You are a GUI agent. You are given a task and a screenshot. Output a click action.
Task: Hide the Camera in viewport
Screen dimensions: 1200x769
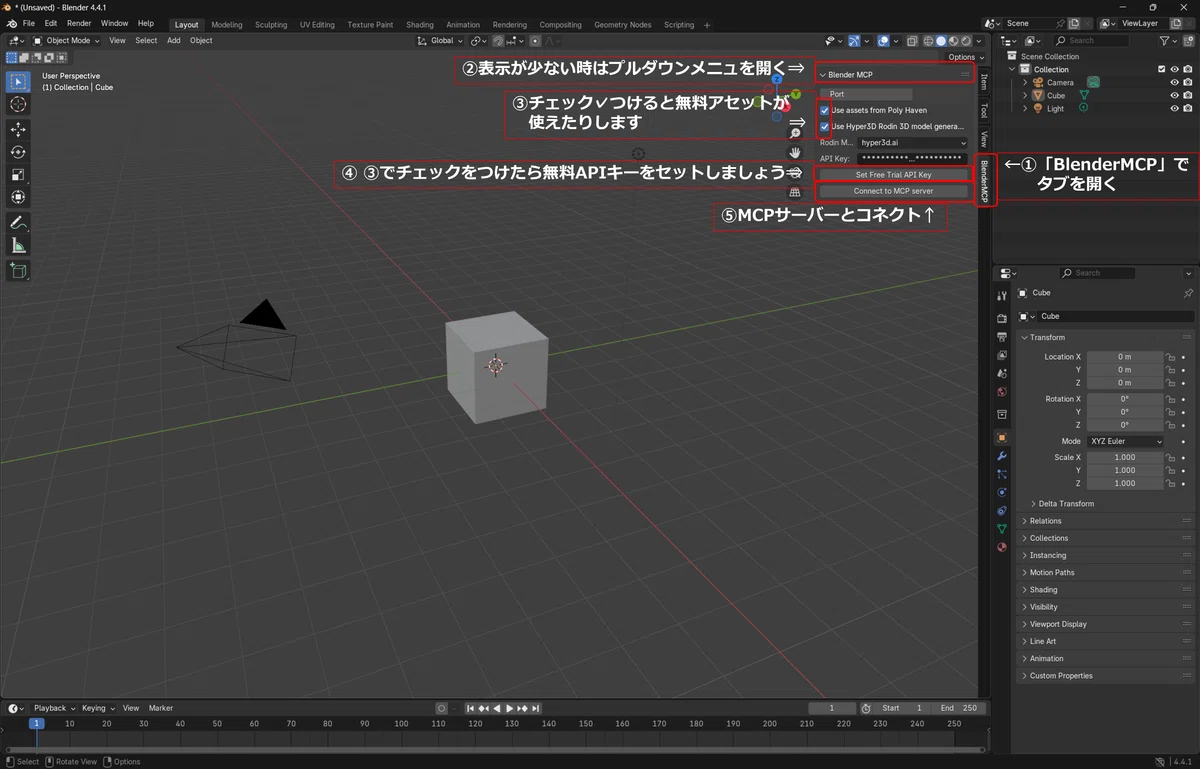pyautogui.click(x=1175, y=82)
